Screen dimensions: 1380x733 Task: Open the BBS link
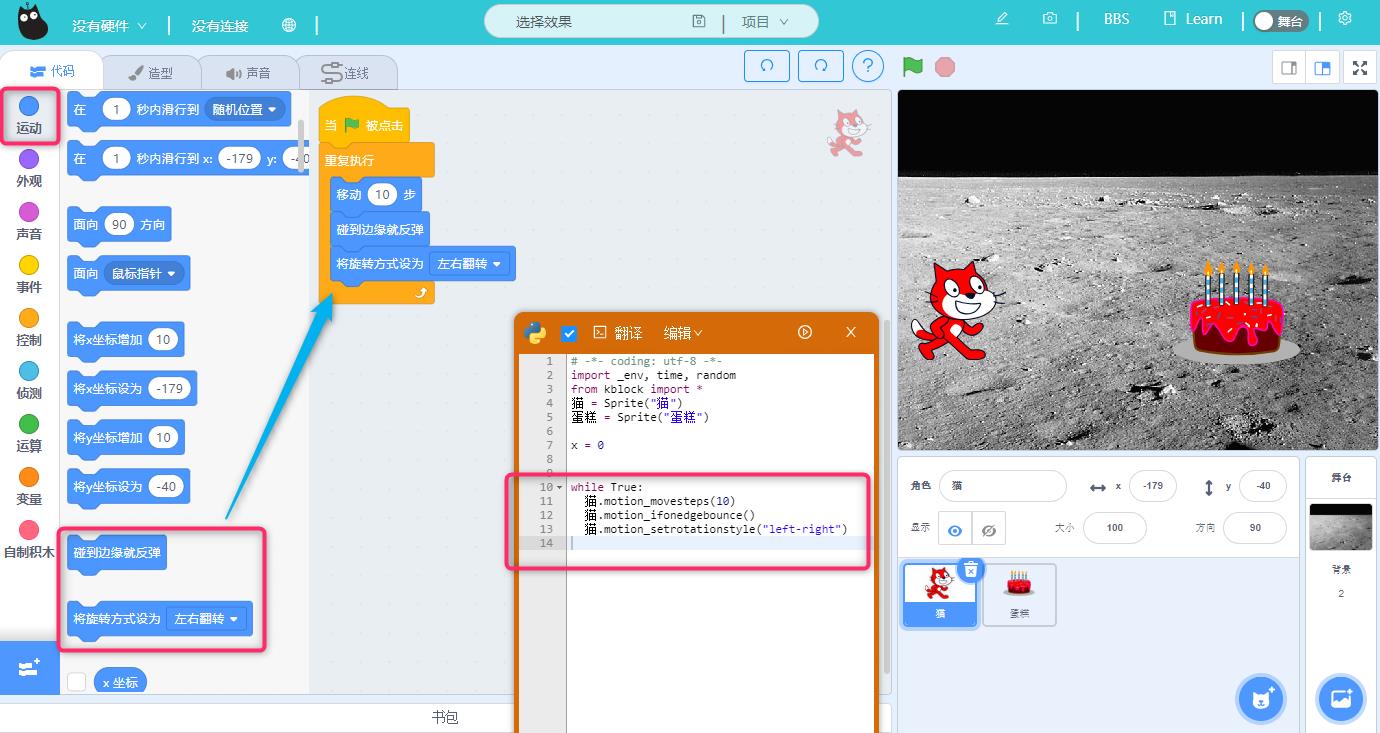(x=1116, y=19)
